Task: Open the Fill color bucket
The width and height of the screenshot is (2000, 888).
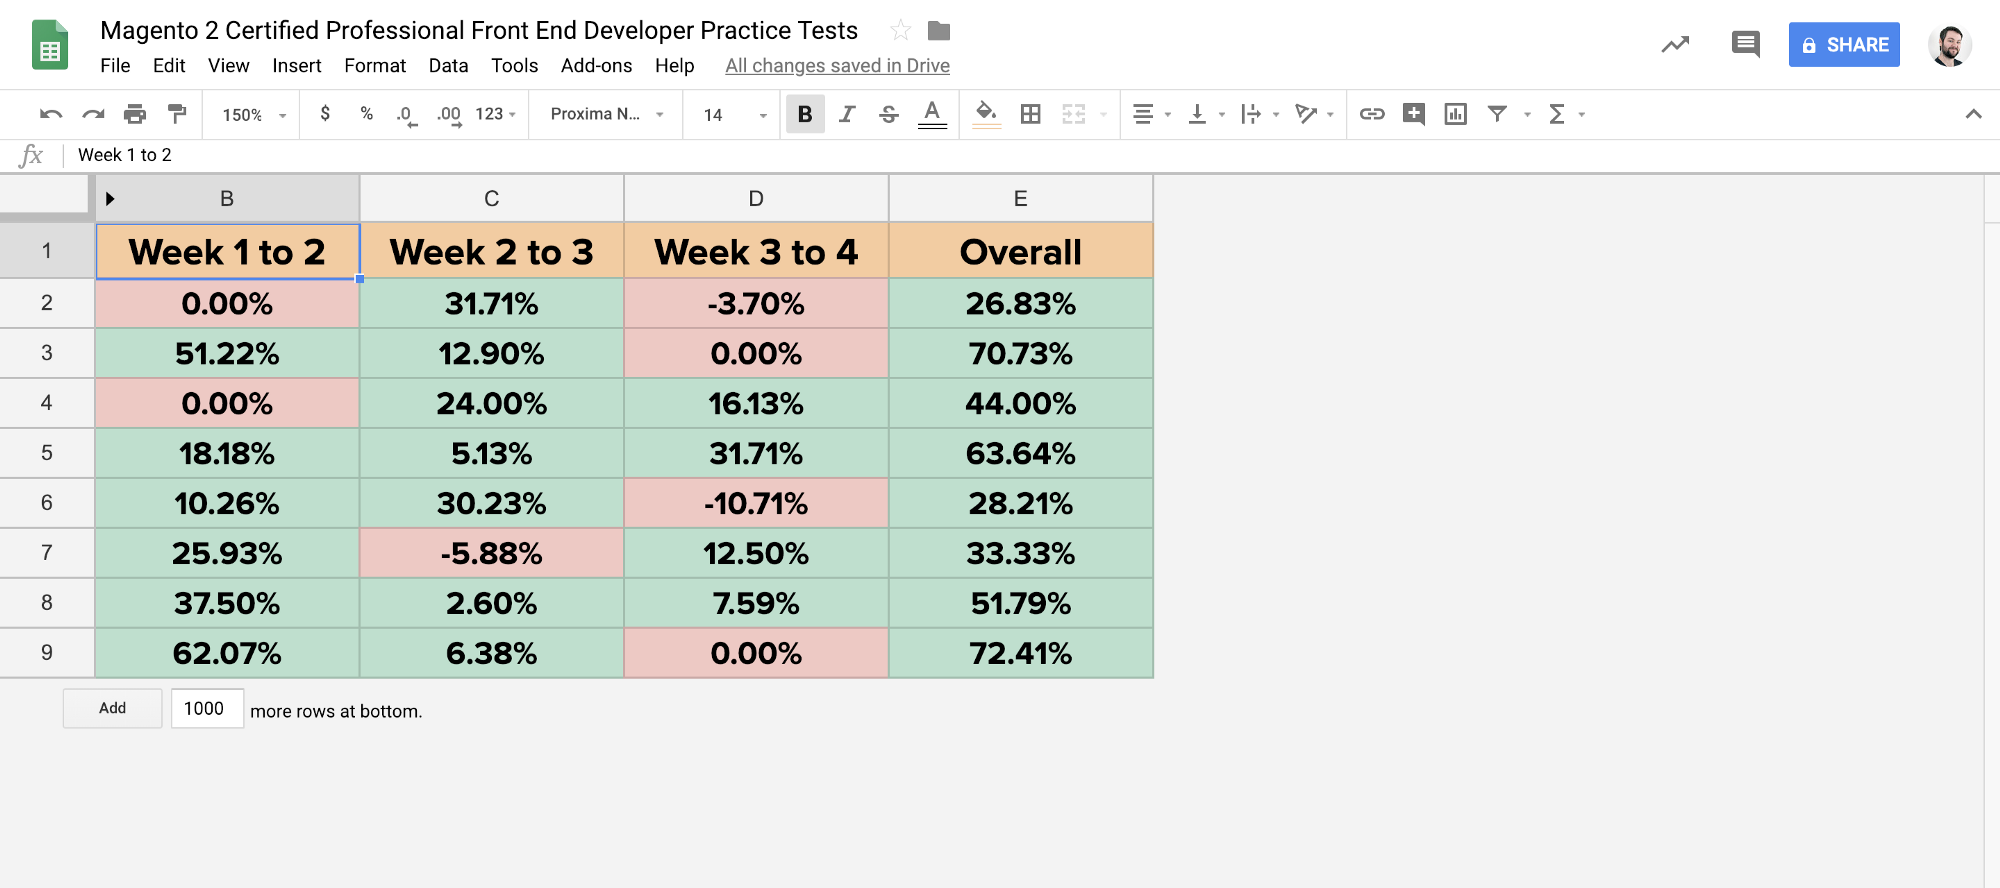Action: [986, 114]
